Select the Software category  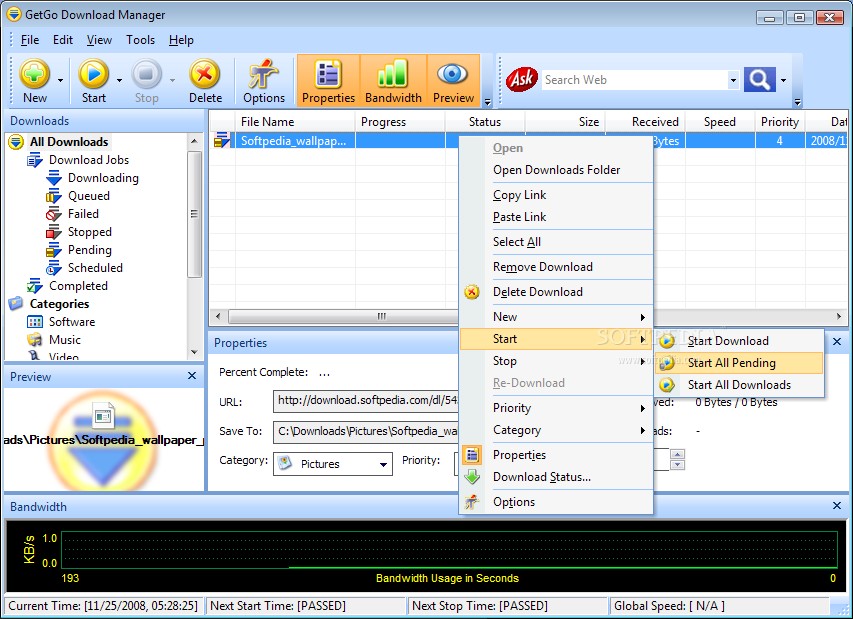coord(72,321)
